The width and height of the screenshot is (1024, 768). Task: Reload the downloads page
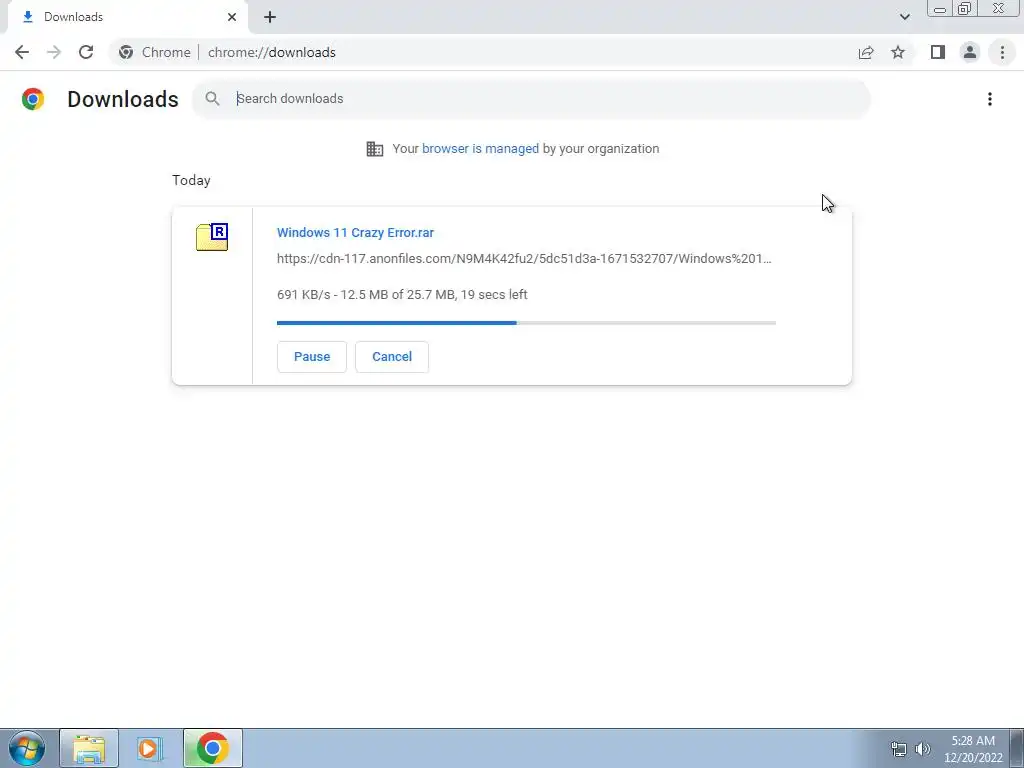86,52
